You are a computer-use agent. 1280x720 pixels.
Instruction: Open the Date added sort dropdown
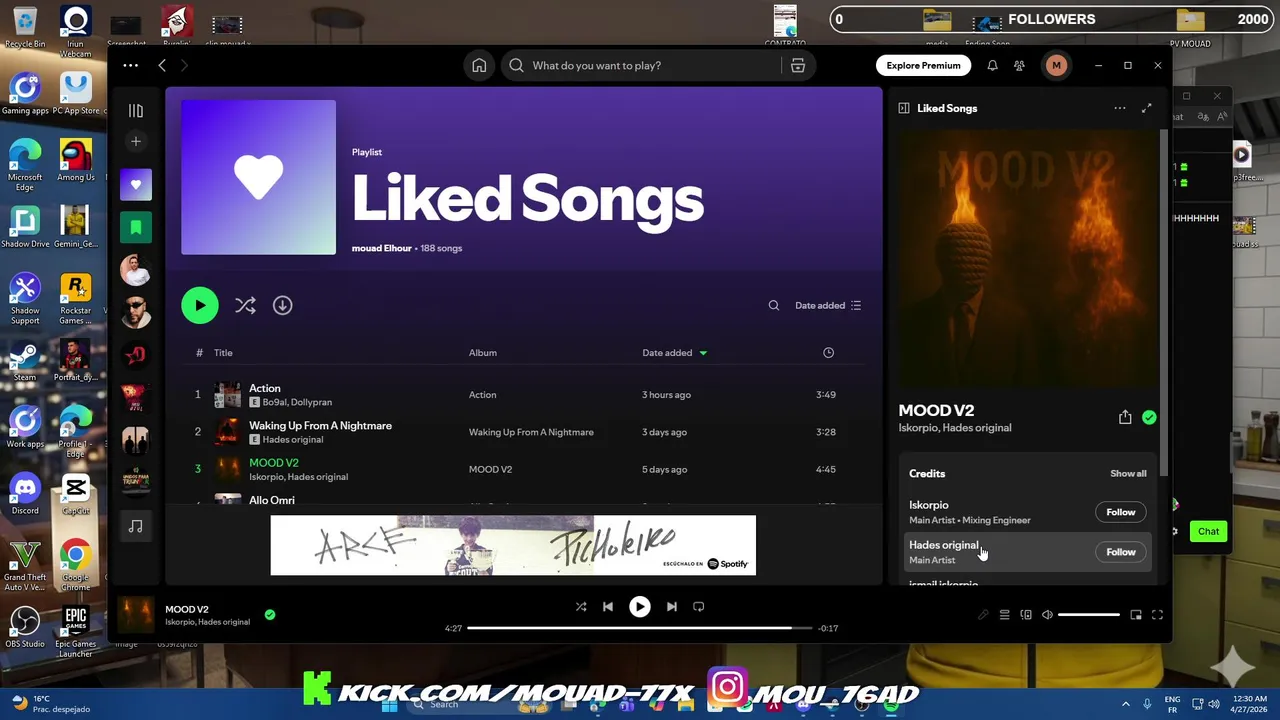(828, 305)
